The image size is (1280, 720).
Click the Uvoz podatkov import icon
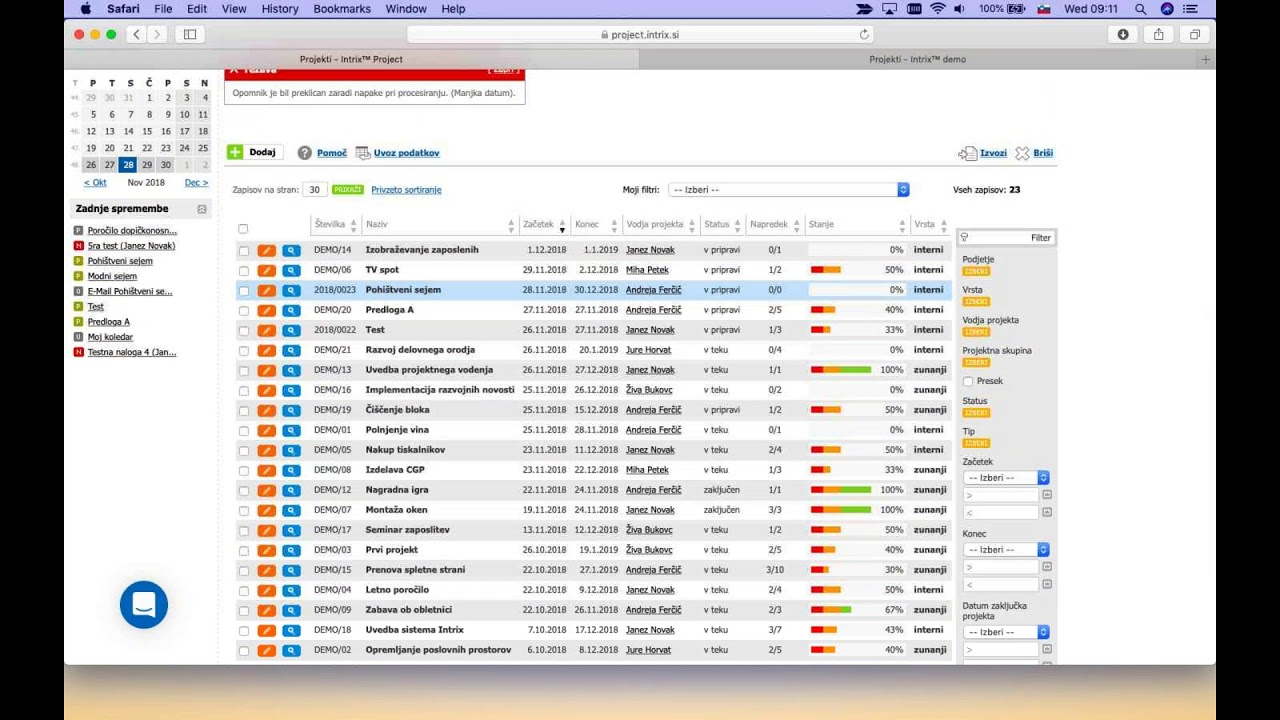(x=363, y=153)
